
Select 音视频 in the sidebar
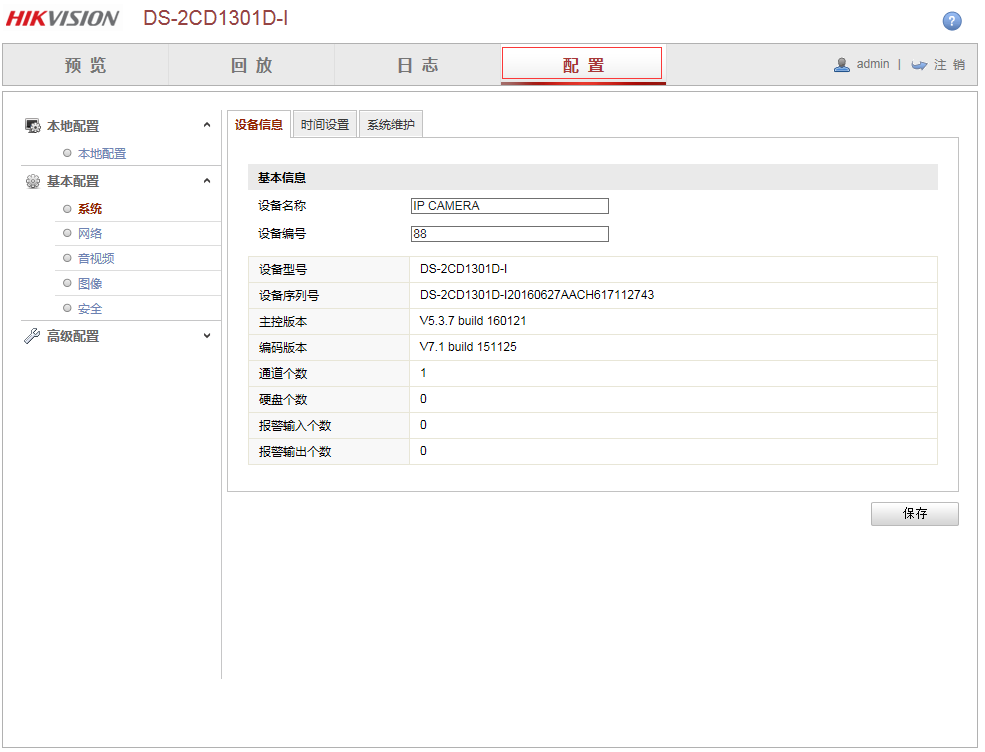(x=96, y=259)
